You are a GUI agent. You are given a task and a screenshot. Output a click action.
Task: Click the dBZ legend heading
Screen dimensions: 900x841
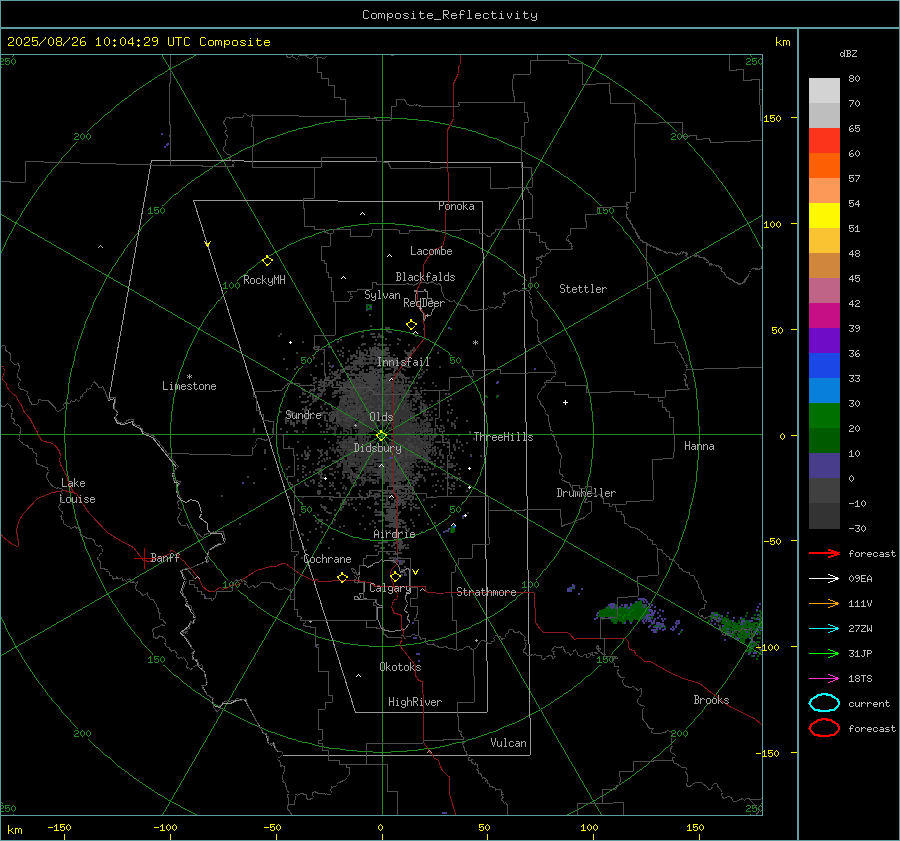click(848, 53)
